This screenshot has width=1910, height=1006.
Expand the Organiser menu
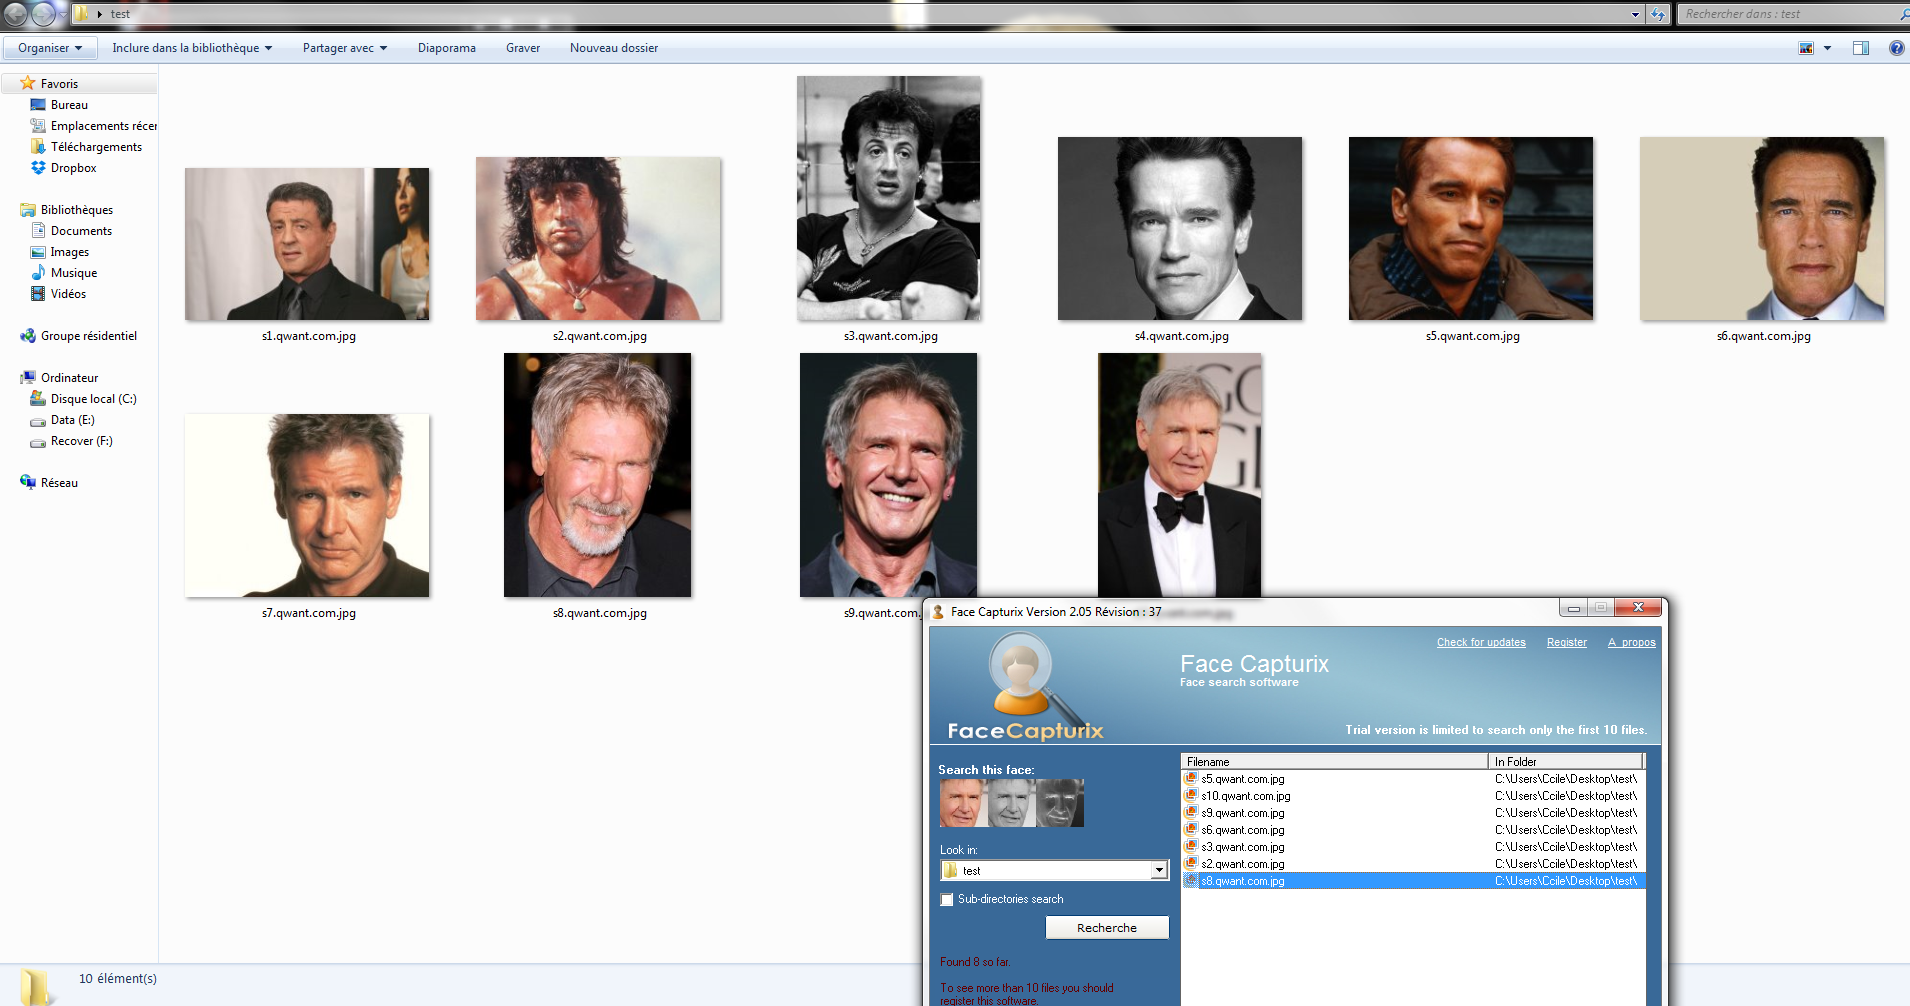pyautogui.click(x=50, y=48)
